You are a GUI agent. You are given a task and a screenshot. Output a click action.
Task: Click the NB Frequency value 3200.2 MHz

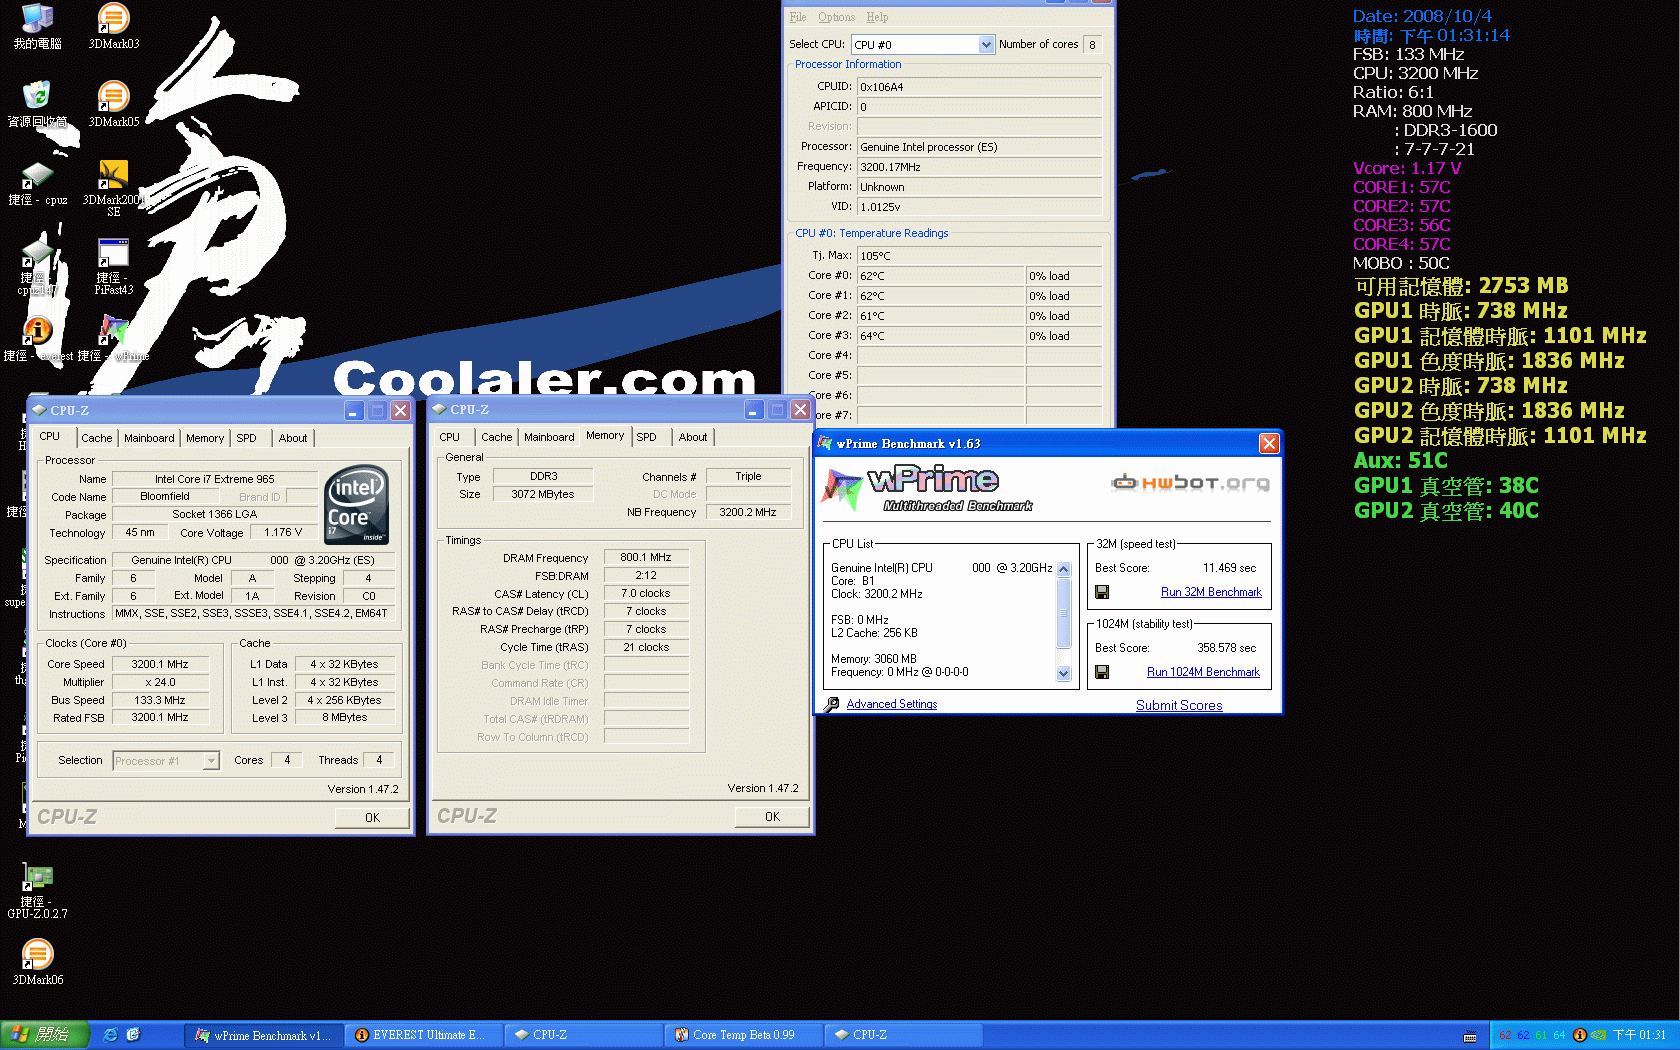coord(748,512)
